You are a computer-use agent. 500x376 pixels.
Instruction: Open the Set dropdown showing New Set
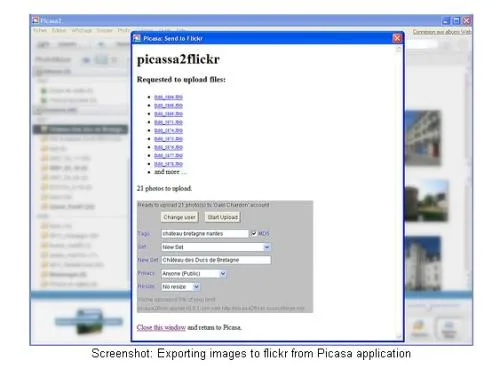(x=216, y=247)
